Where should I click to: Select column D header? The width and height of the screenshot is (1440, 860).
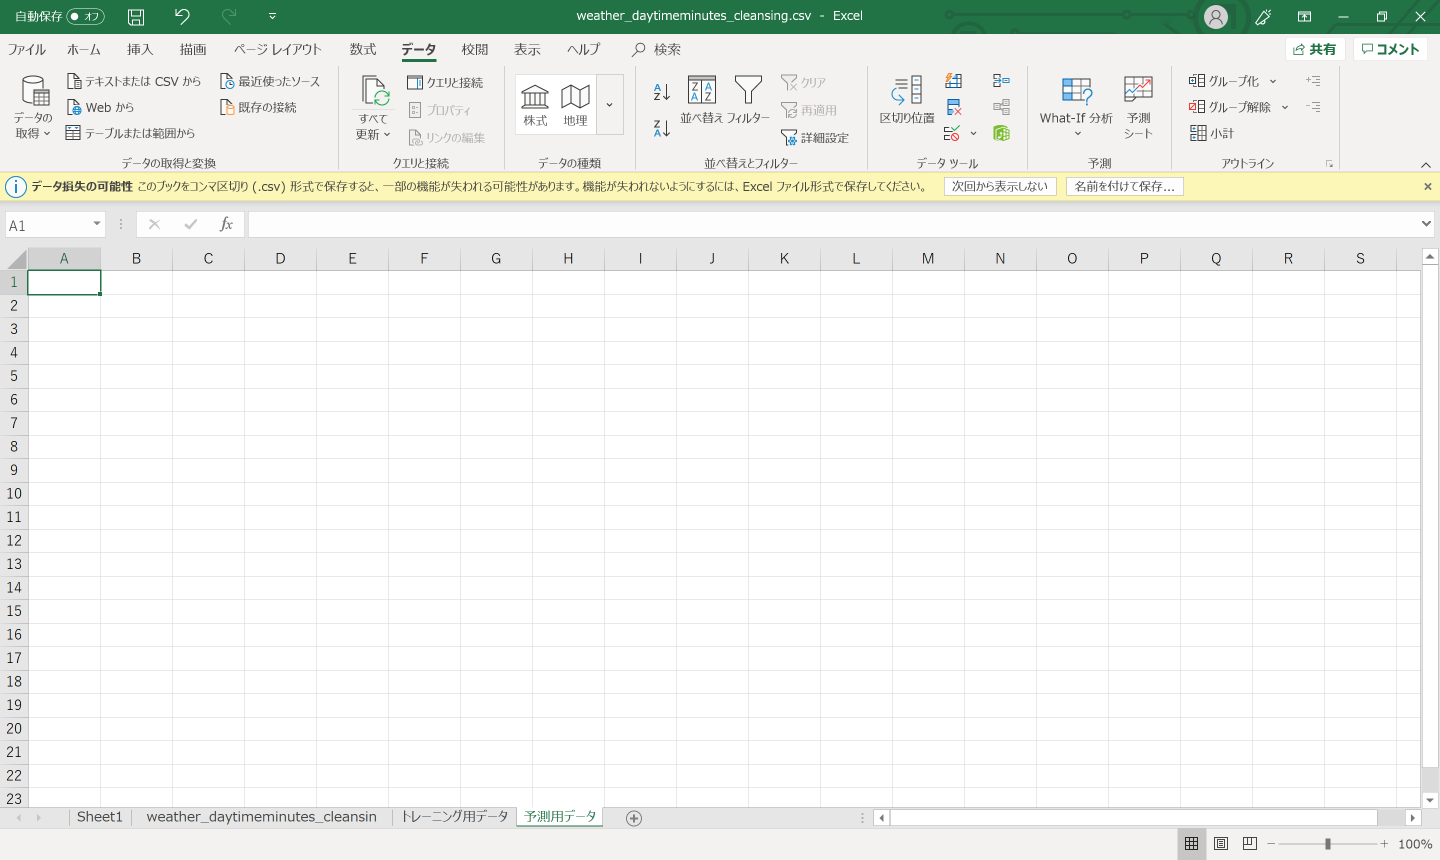click(x=280, y=259)
